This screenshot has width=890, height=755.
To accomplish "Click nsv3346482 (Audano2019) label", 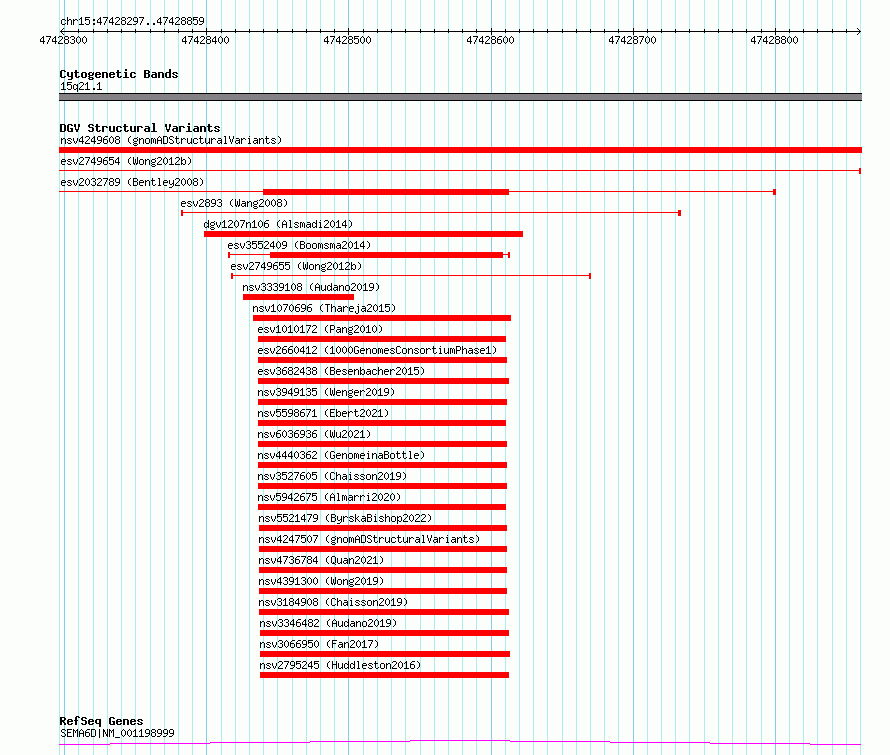I will click(x=328, y=623).
